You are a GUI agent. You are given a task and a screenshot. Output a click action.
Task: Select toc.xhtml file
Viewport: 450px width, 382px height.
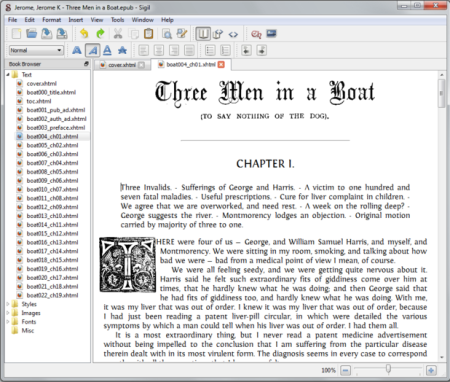pos(39,101)
